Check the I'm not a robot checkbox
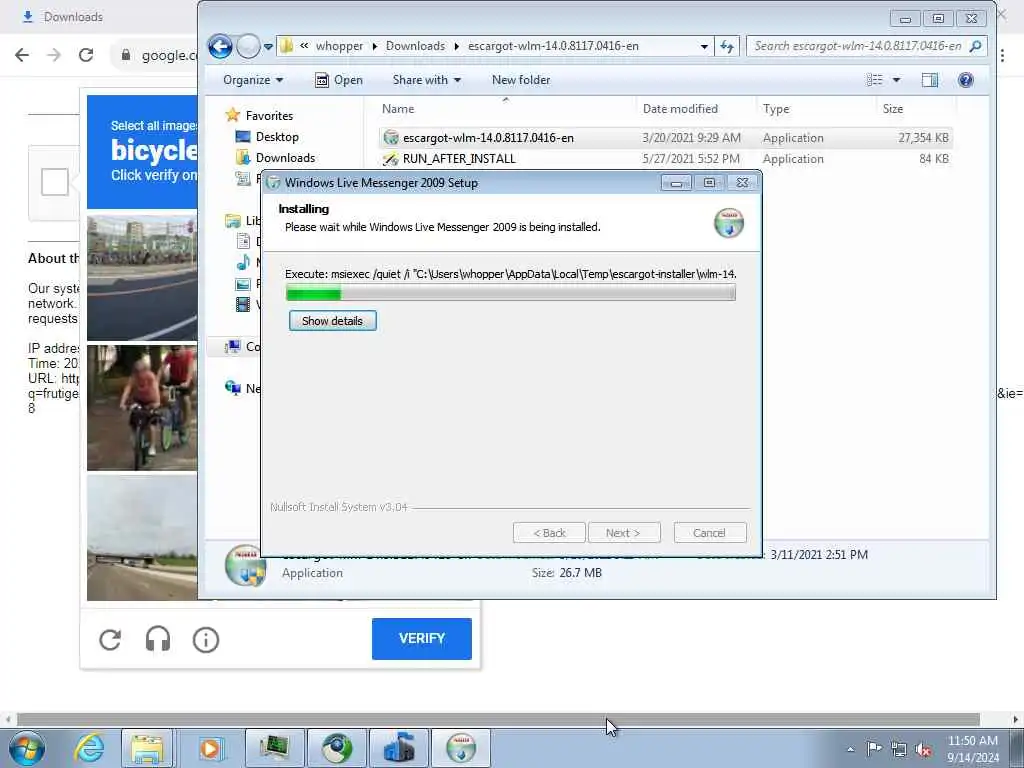 [x=55, y=182]
